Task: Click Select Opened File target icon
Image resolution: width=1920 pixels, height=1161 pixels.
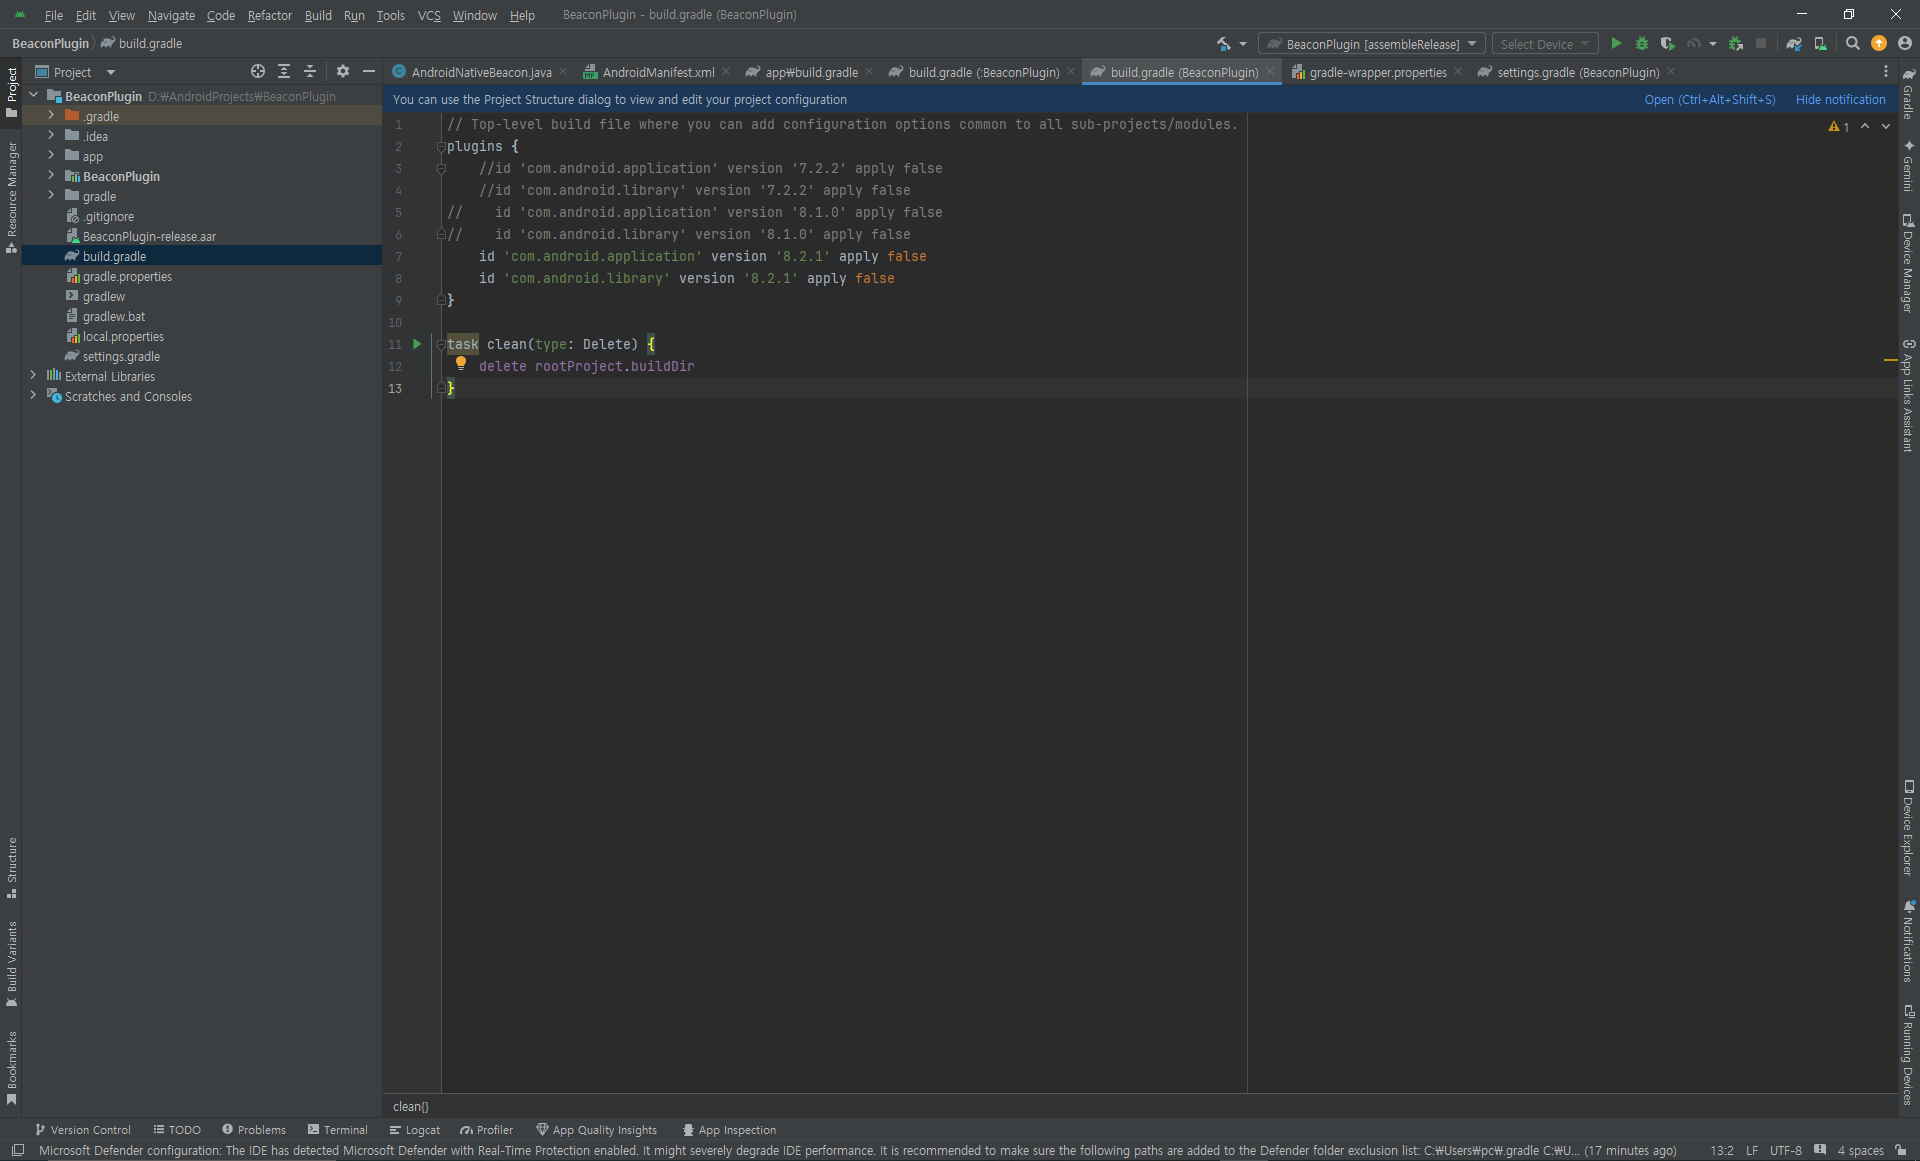Action: 258,72
